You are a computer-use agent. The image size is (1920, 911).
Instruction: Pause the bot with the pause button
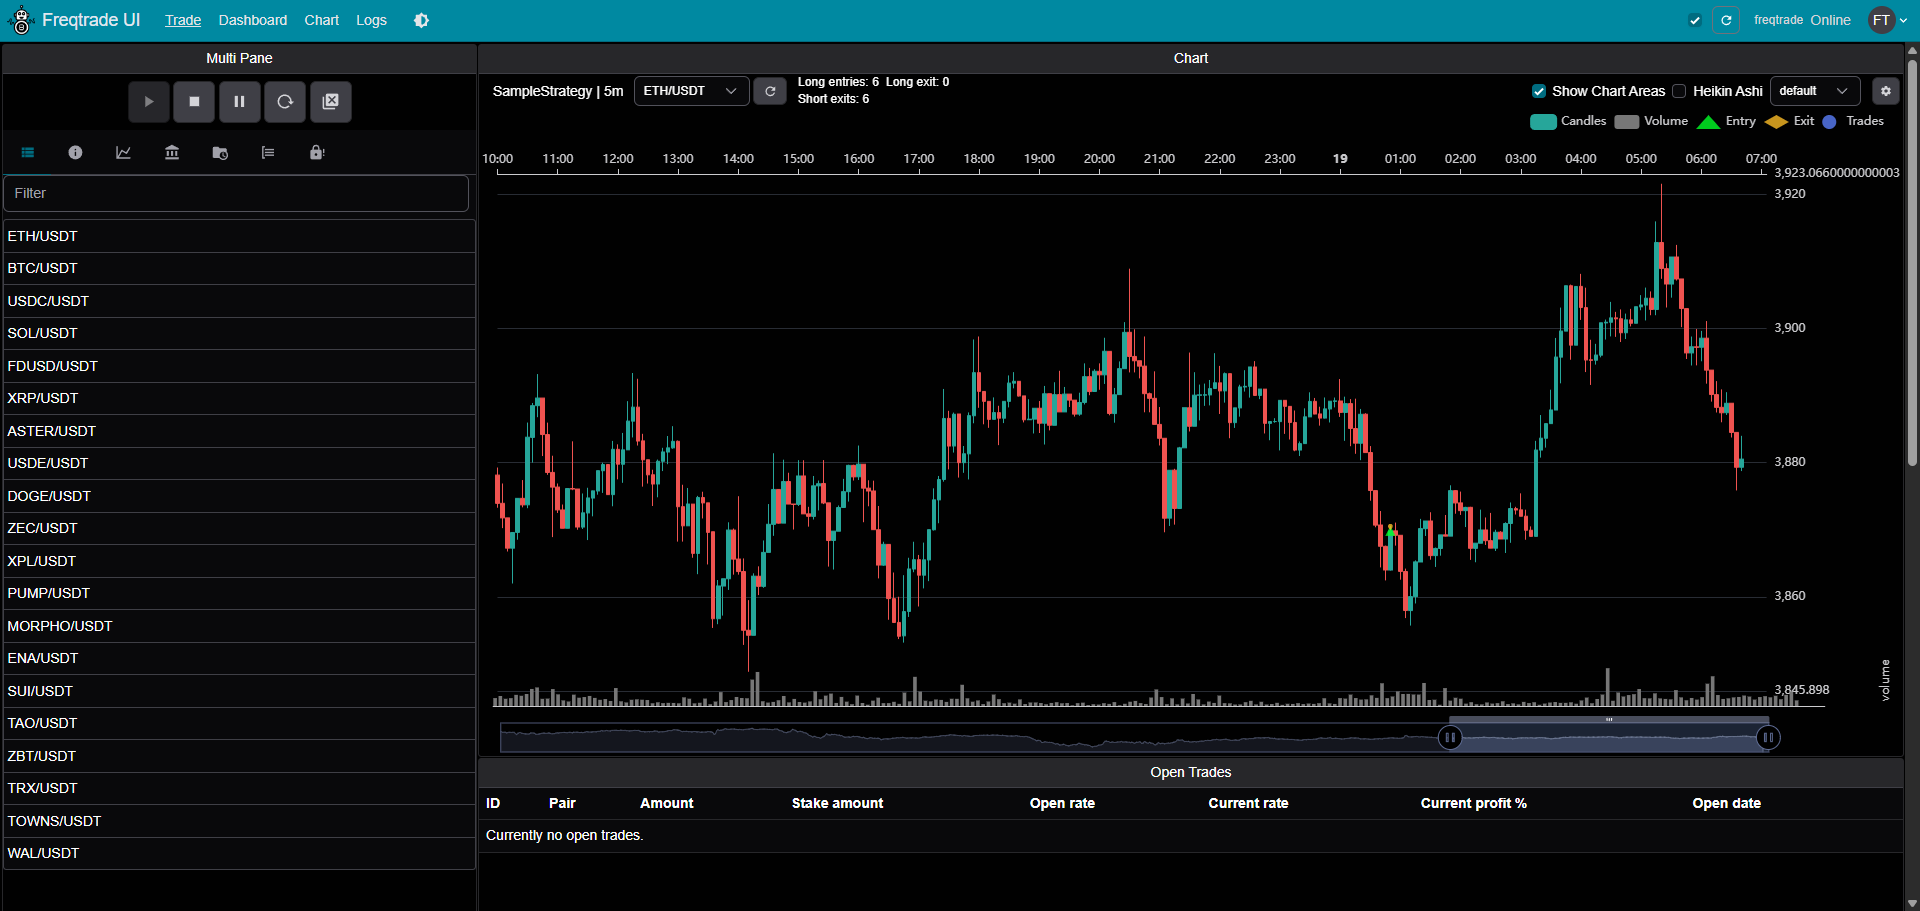click(240, 102)
